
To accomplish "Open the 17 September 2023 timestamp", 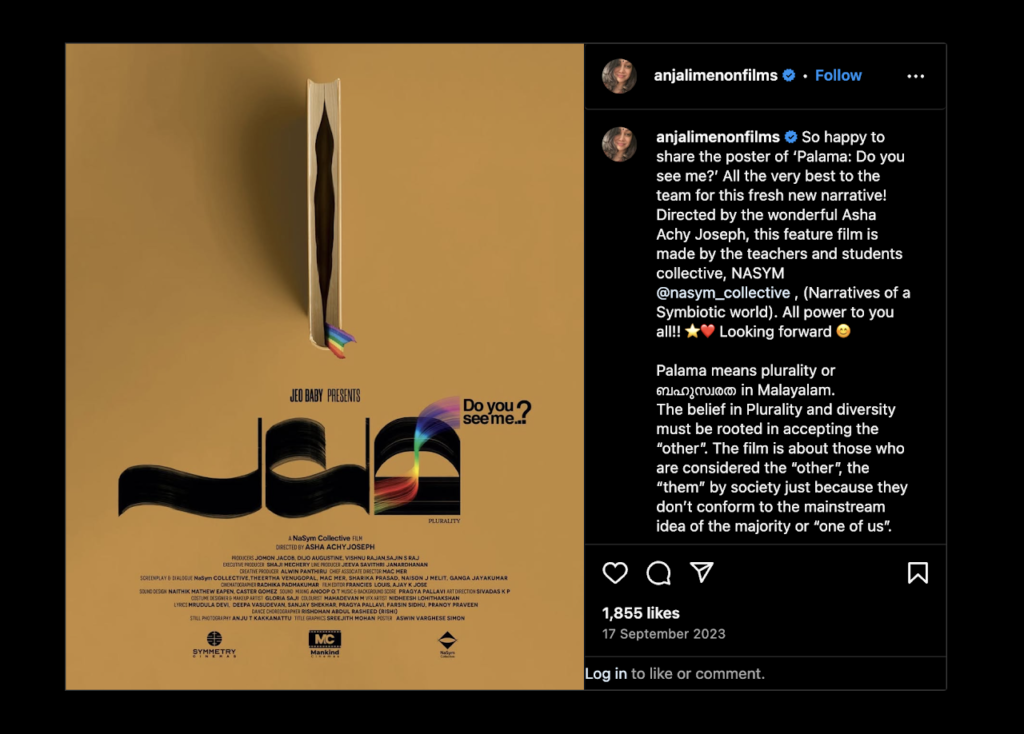I will [664, 634].
